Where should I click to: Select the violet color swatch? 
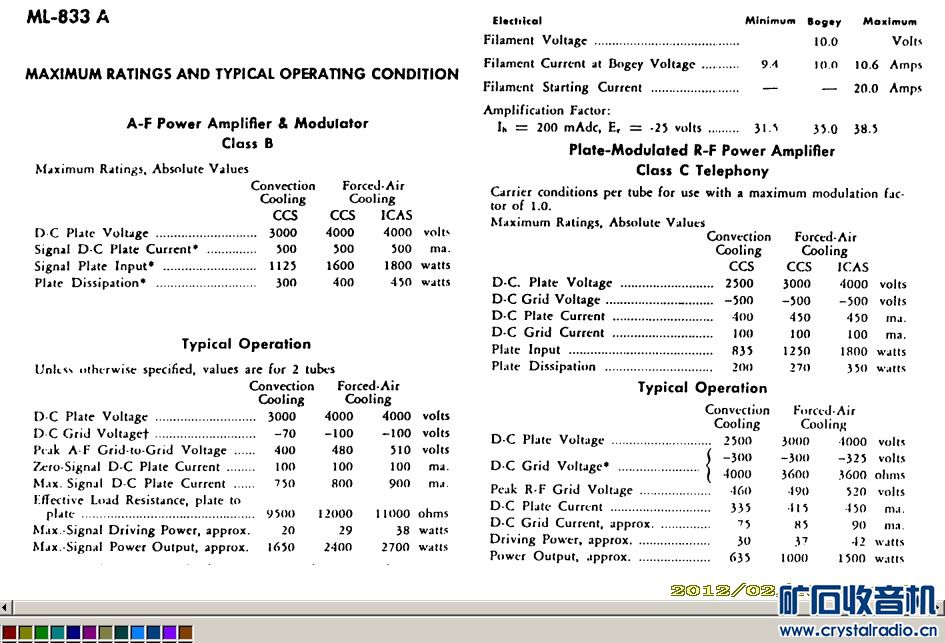(169, 633)
